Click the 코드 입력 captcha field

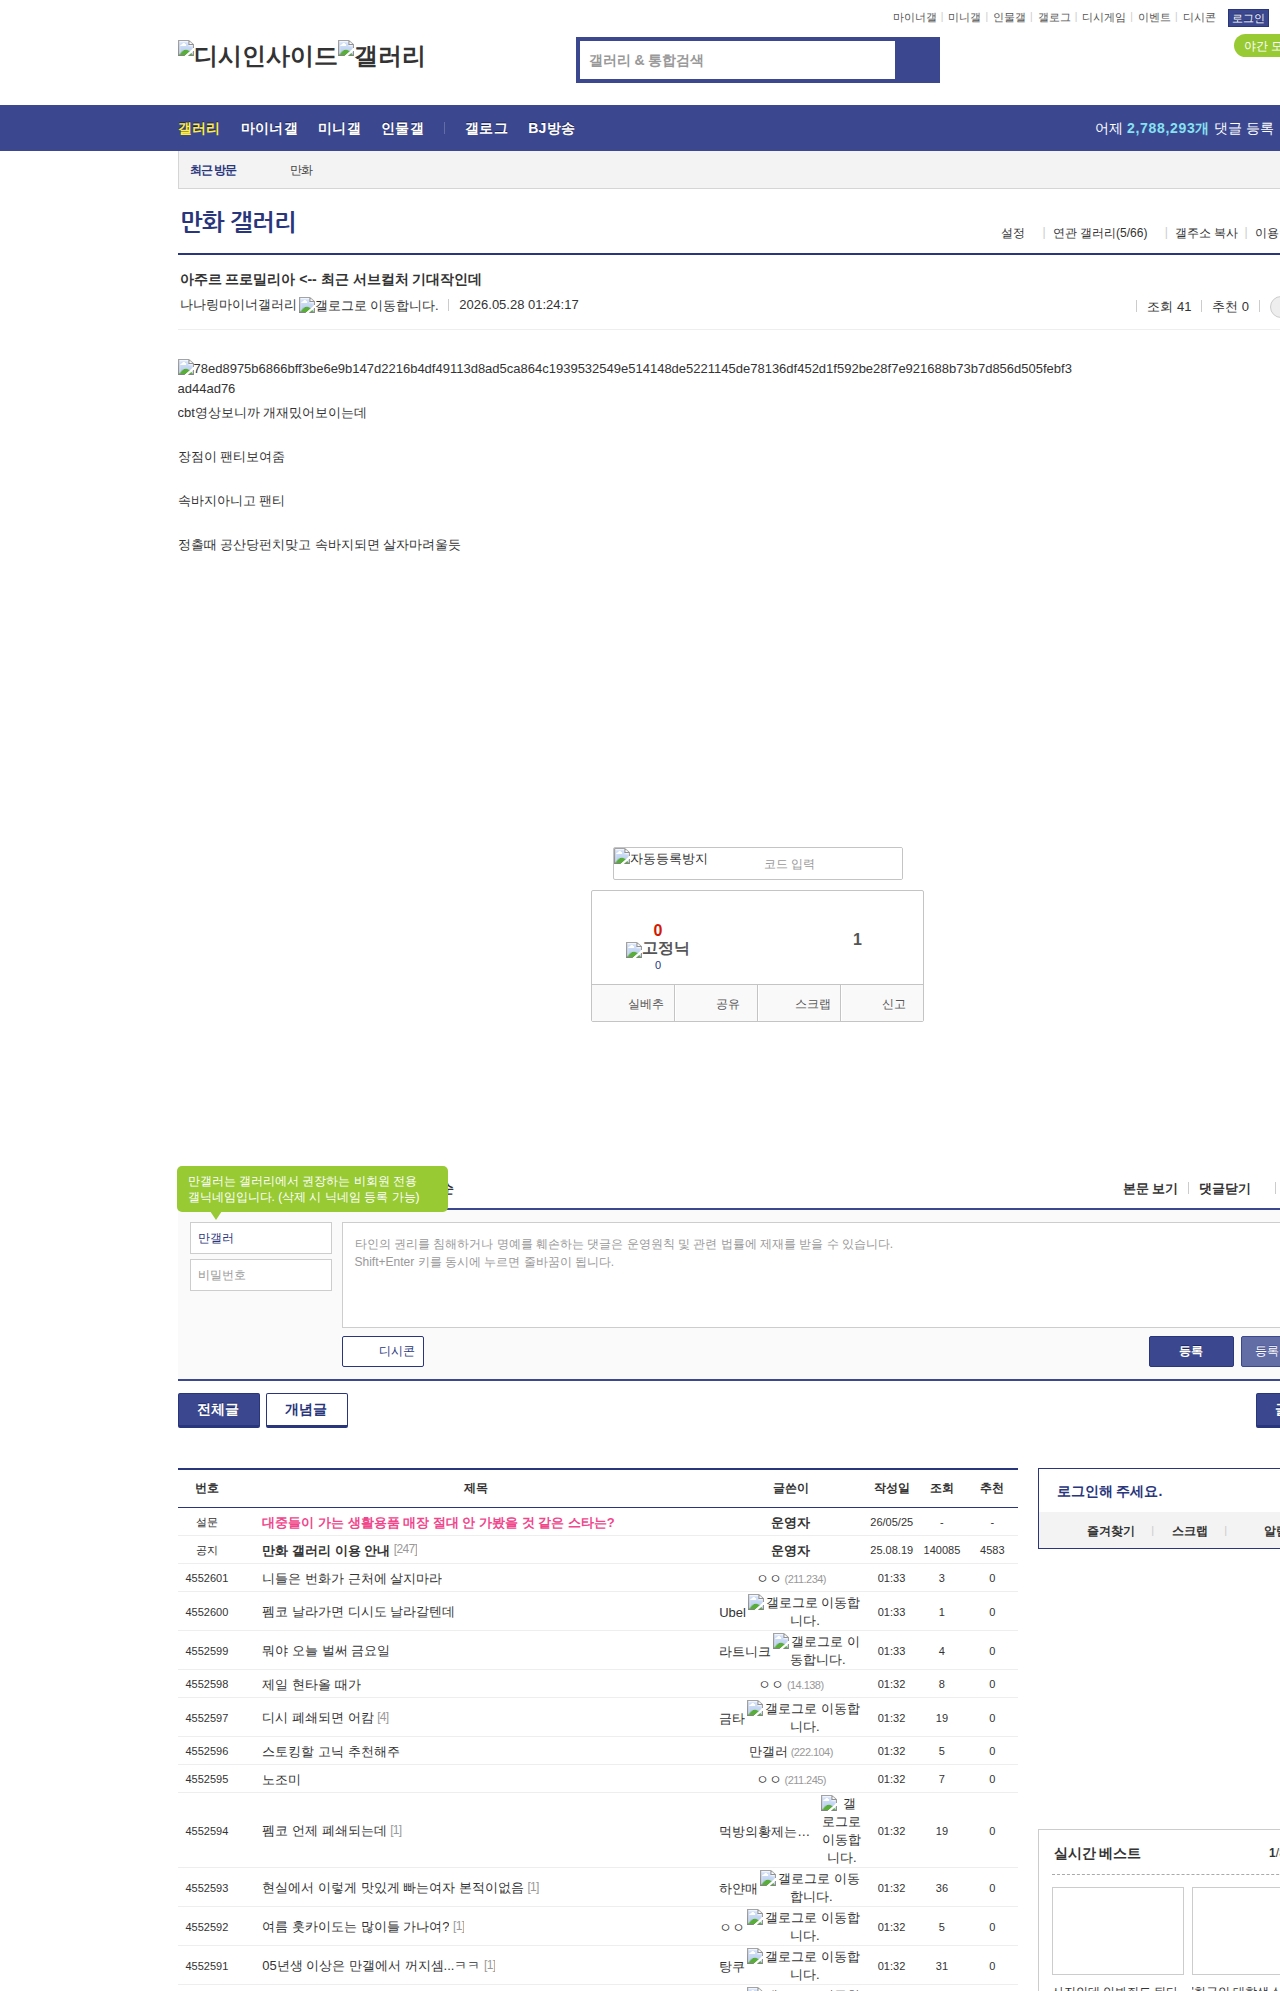[x=827, y=864]
